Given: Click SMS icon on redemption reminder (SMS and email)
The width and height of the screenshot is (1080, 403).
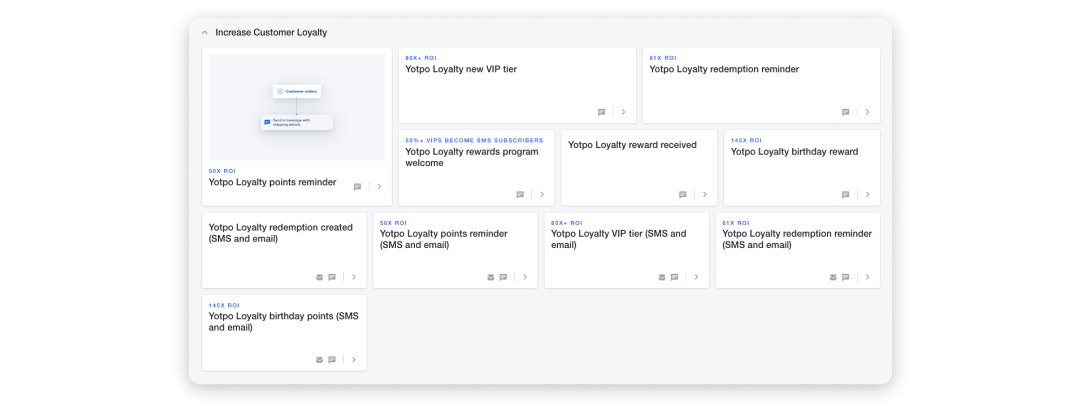Looking at the screenshot, I should 845,277.
